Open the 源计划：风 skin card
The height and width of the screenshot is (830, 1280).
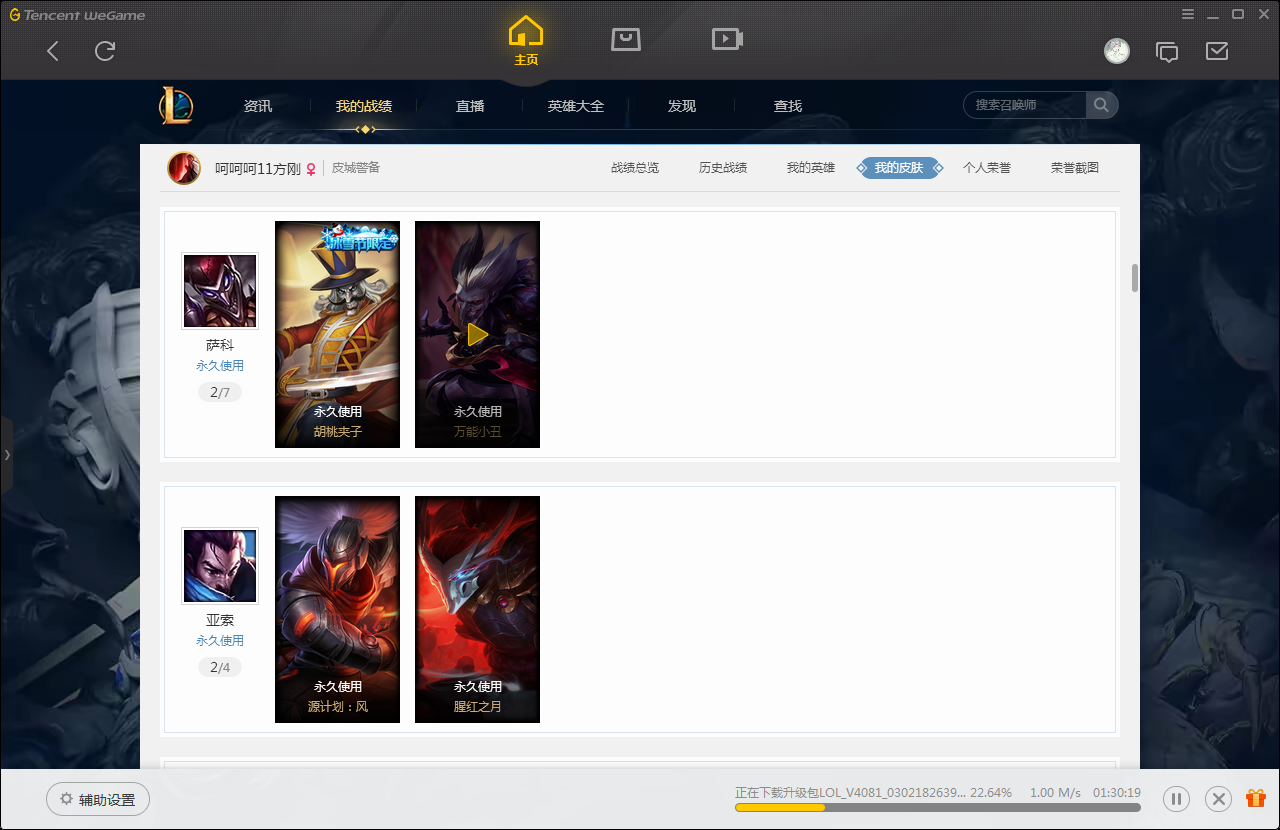(x=337, y=609)
